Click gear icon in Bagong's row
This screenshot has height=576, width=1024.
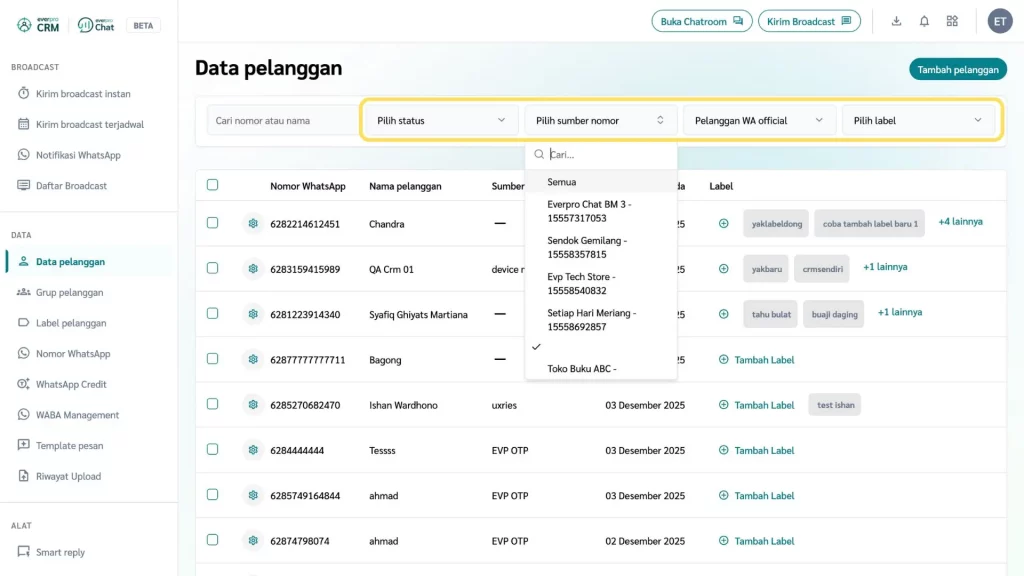tap(253, 360)
